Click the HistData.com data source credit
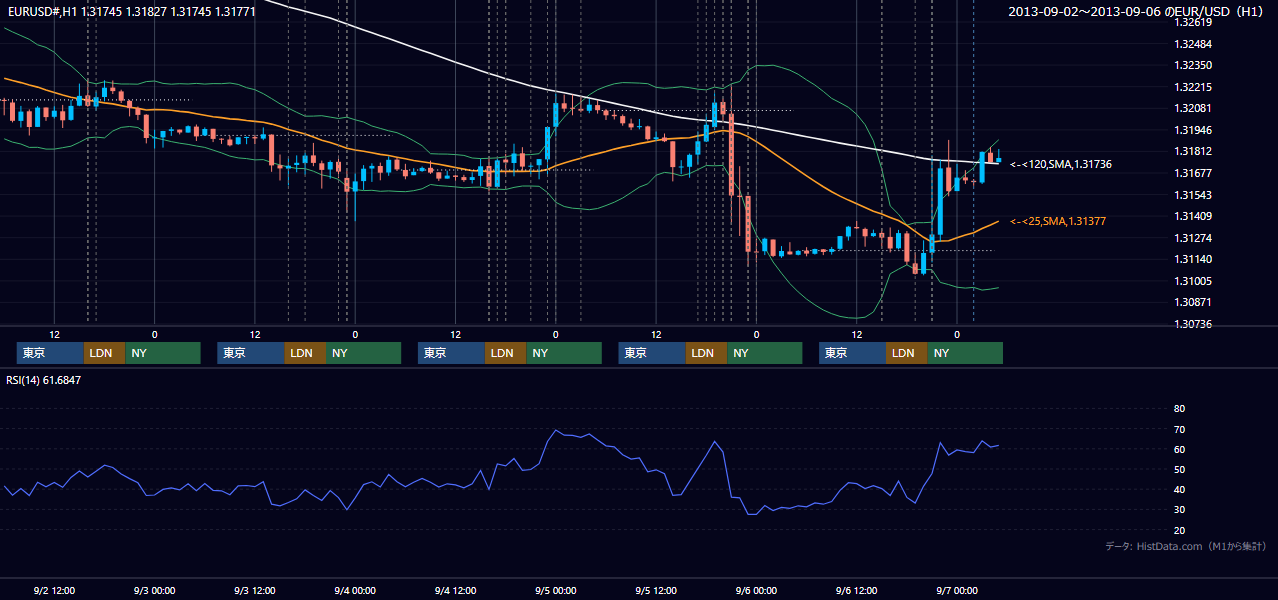 1186,546
